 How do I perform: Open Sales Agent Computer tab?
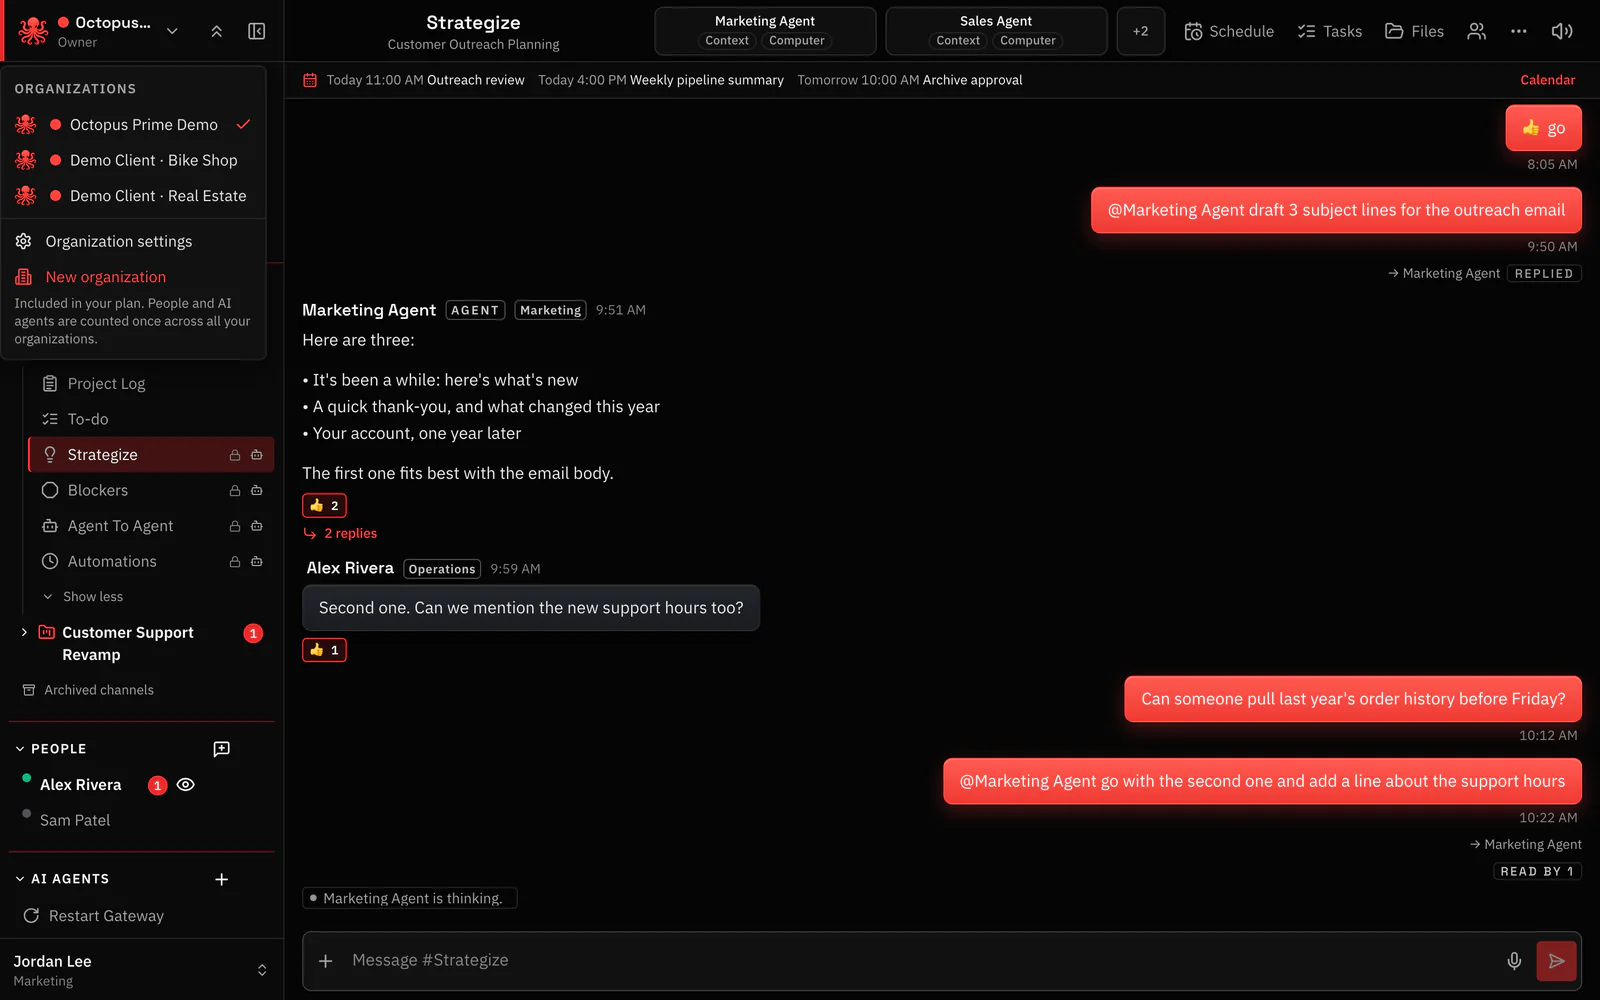(1028, 41)
